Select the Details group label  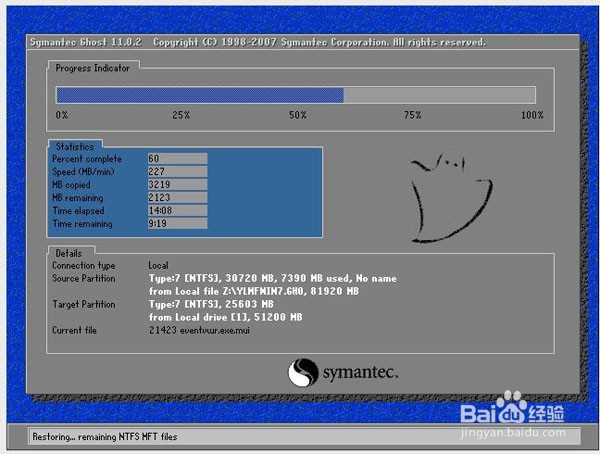pos(68,253)
